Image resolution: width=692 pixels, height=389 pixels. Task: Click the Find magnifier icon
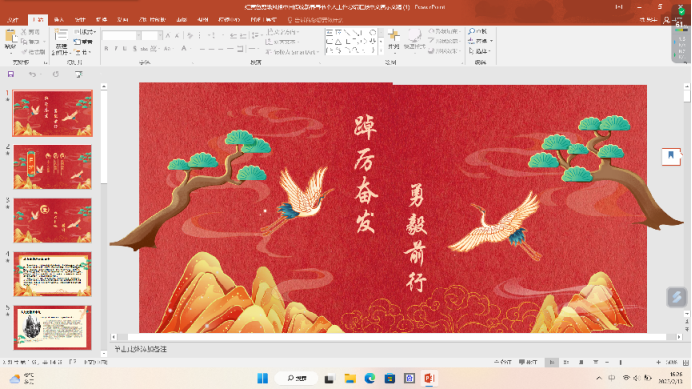(471, 31)
